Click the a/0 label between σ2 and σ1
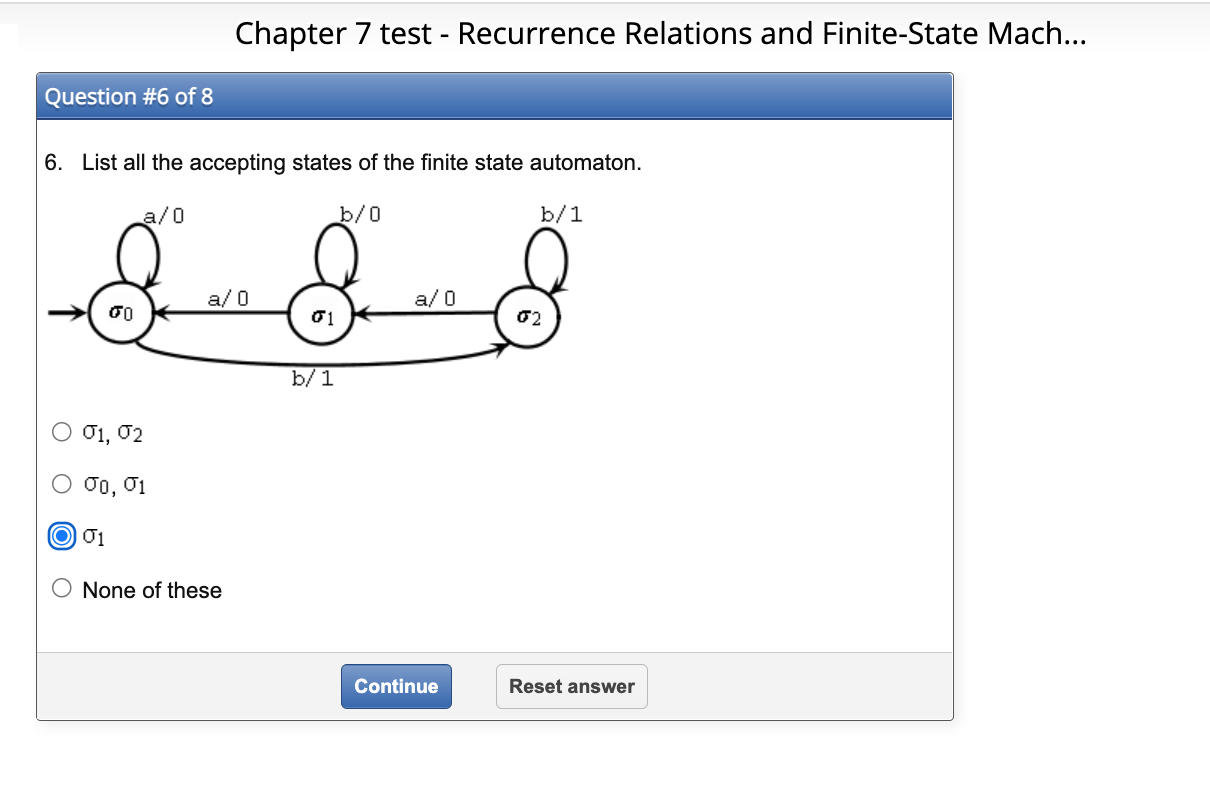Image resolution: width=1210 pixels, height=790 pixels. click(434, 296)
